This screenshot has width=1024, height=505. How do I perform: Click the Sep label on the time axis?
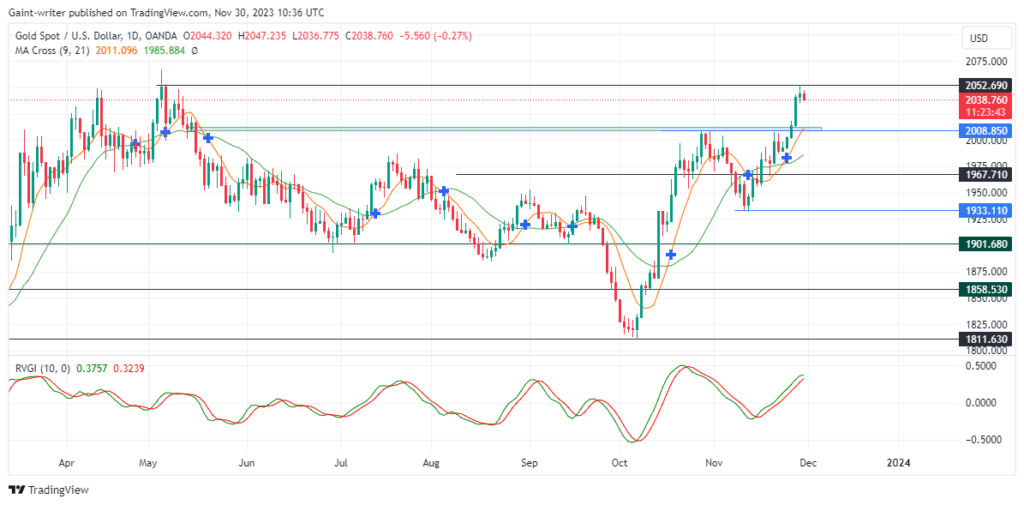pos(529,462)
